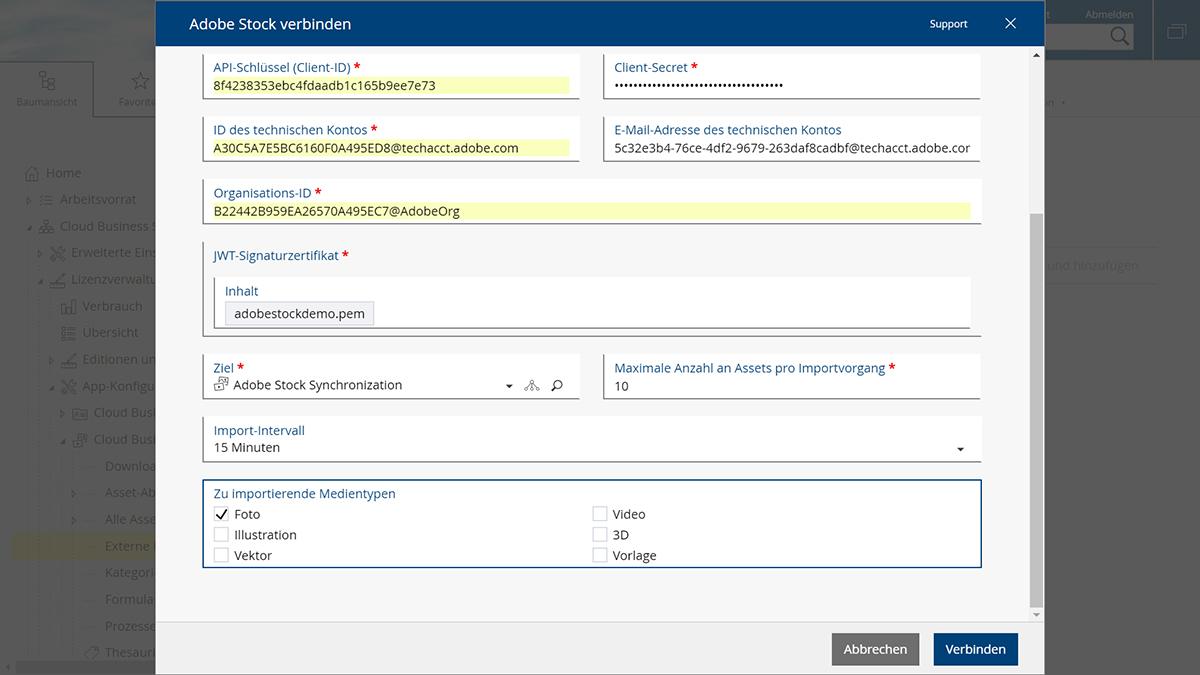Click the Home house icon in tree
Viewport: 1200px width, 675px height.
click(x=32, y=173)
